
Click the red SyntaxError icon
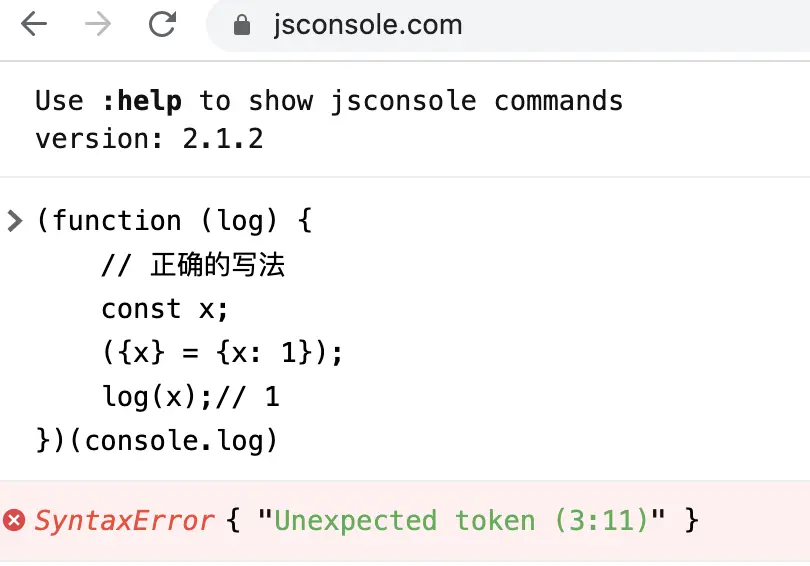[x=14, y=520]
